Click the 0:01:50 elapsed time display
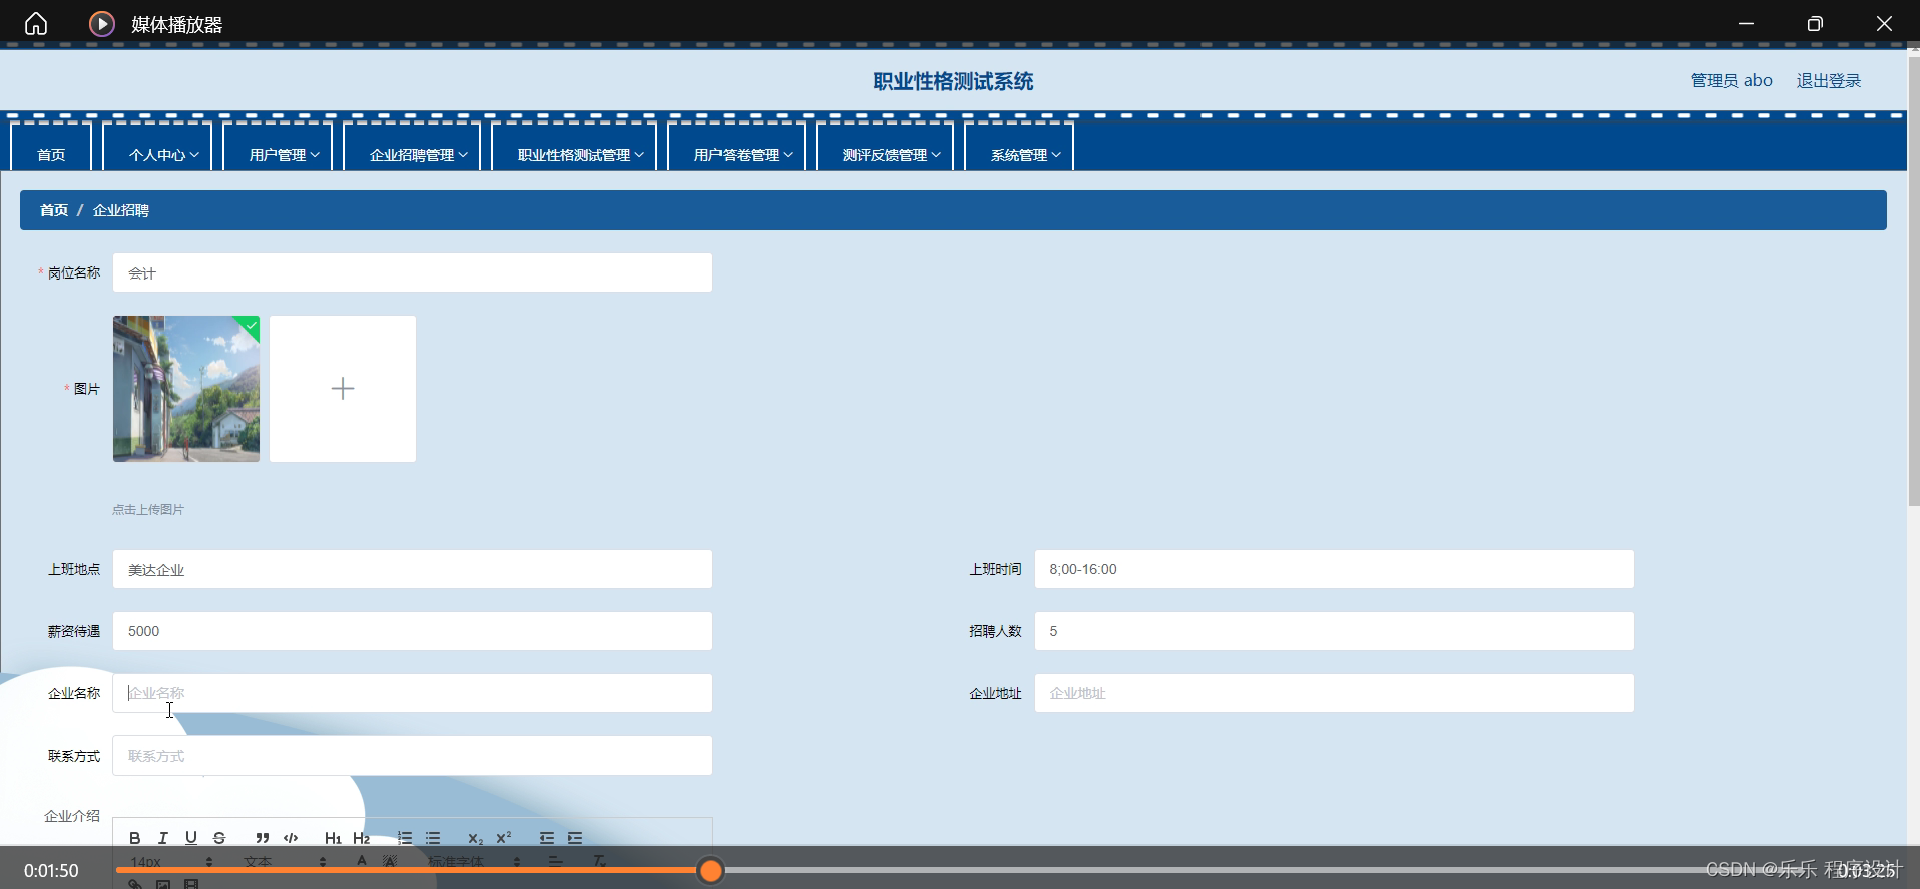The height and width of the screenshot is (889, 1920). click(51, 871)
